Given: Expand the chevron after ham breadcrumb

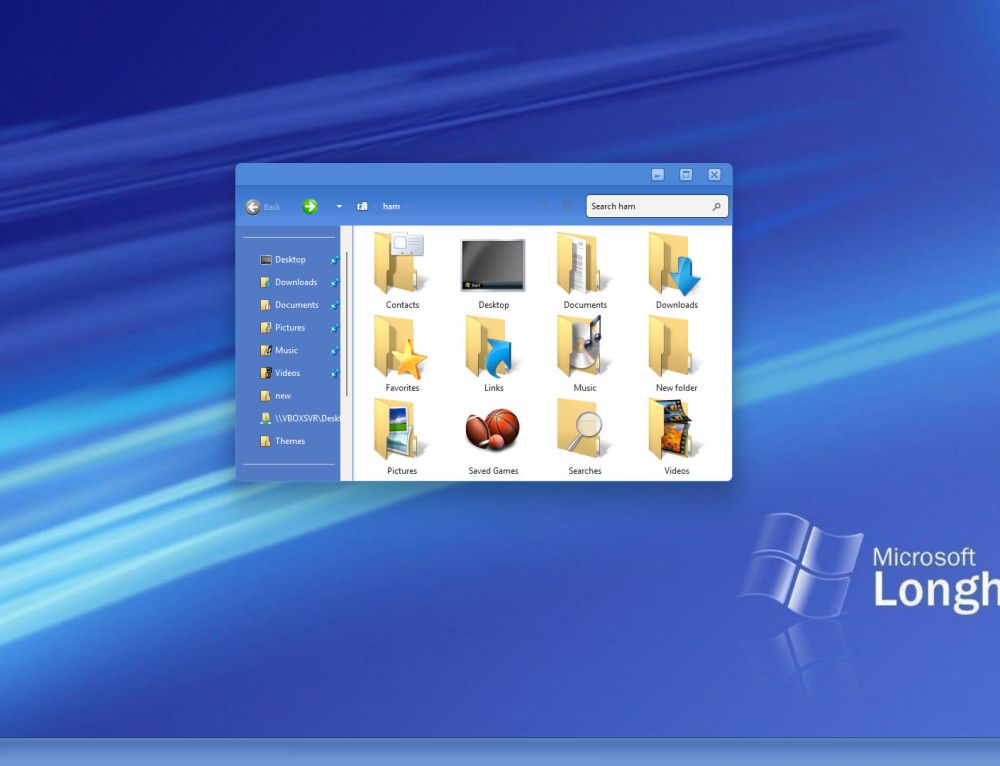Looking at the screenshot, I should (x=408, y=207).
